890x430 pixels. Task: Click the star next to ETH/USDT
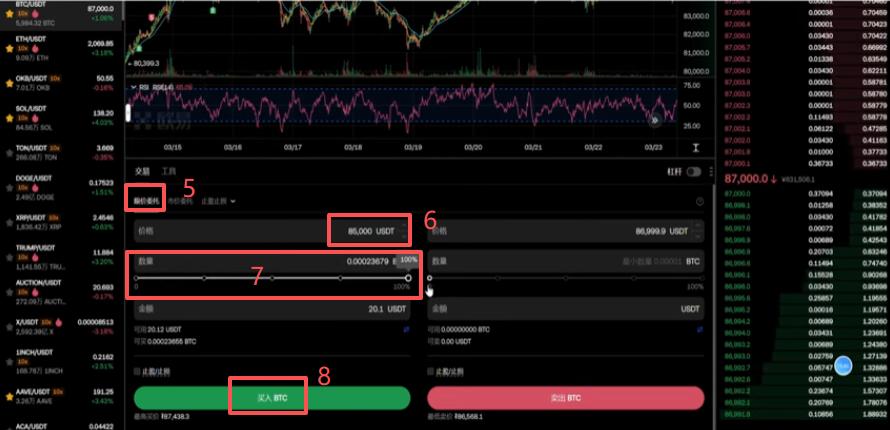click(x=9, y=49)
